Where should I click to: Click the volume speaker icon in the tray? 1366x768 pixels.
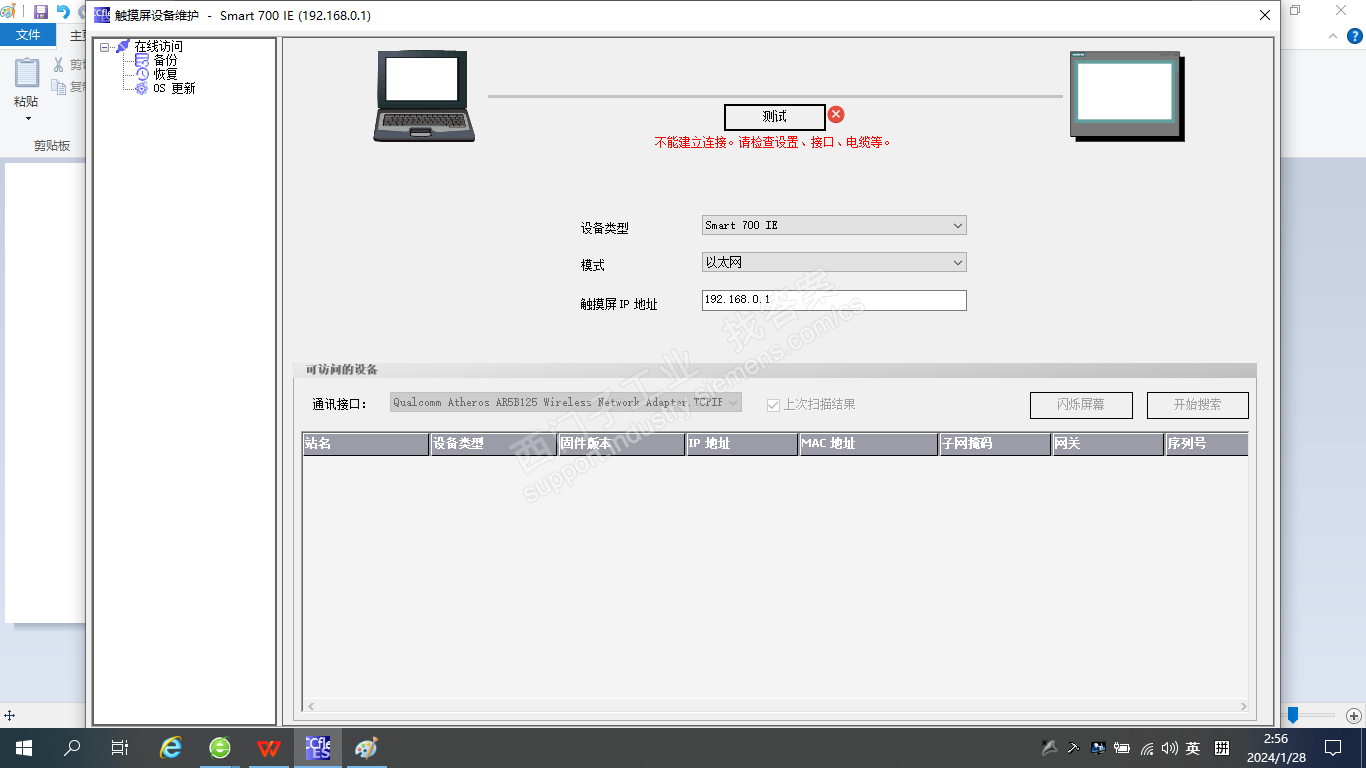(1169, 748)
